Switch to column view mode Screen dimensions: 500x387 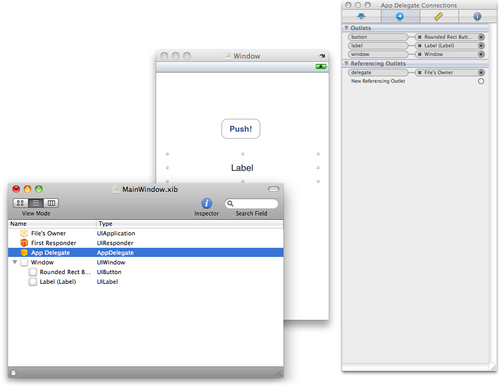(x=51, y=203)
